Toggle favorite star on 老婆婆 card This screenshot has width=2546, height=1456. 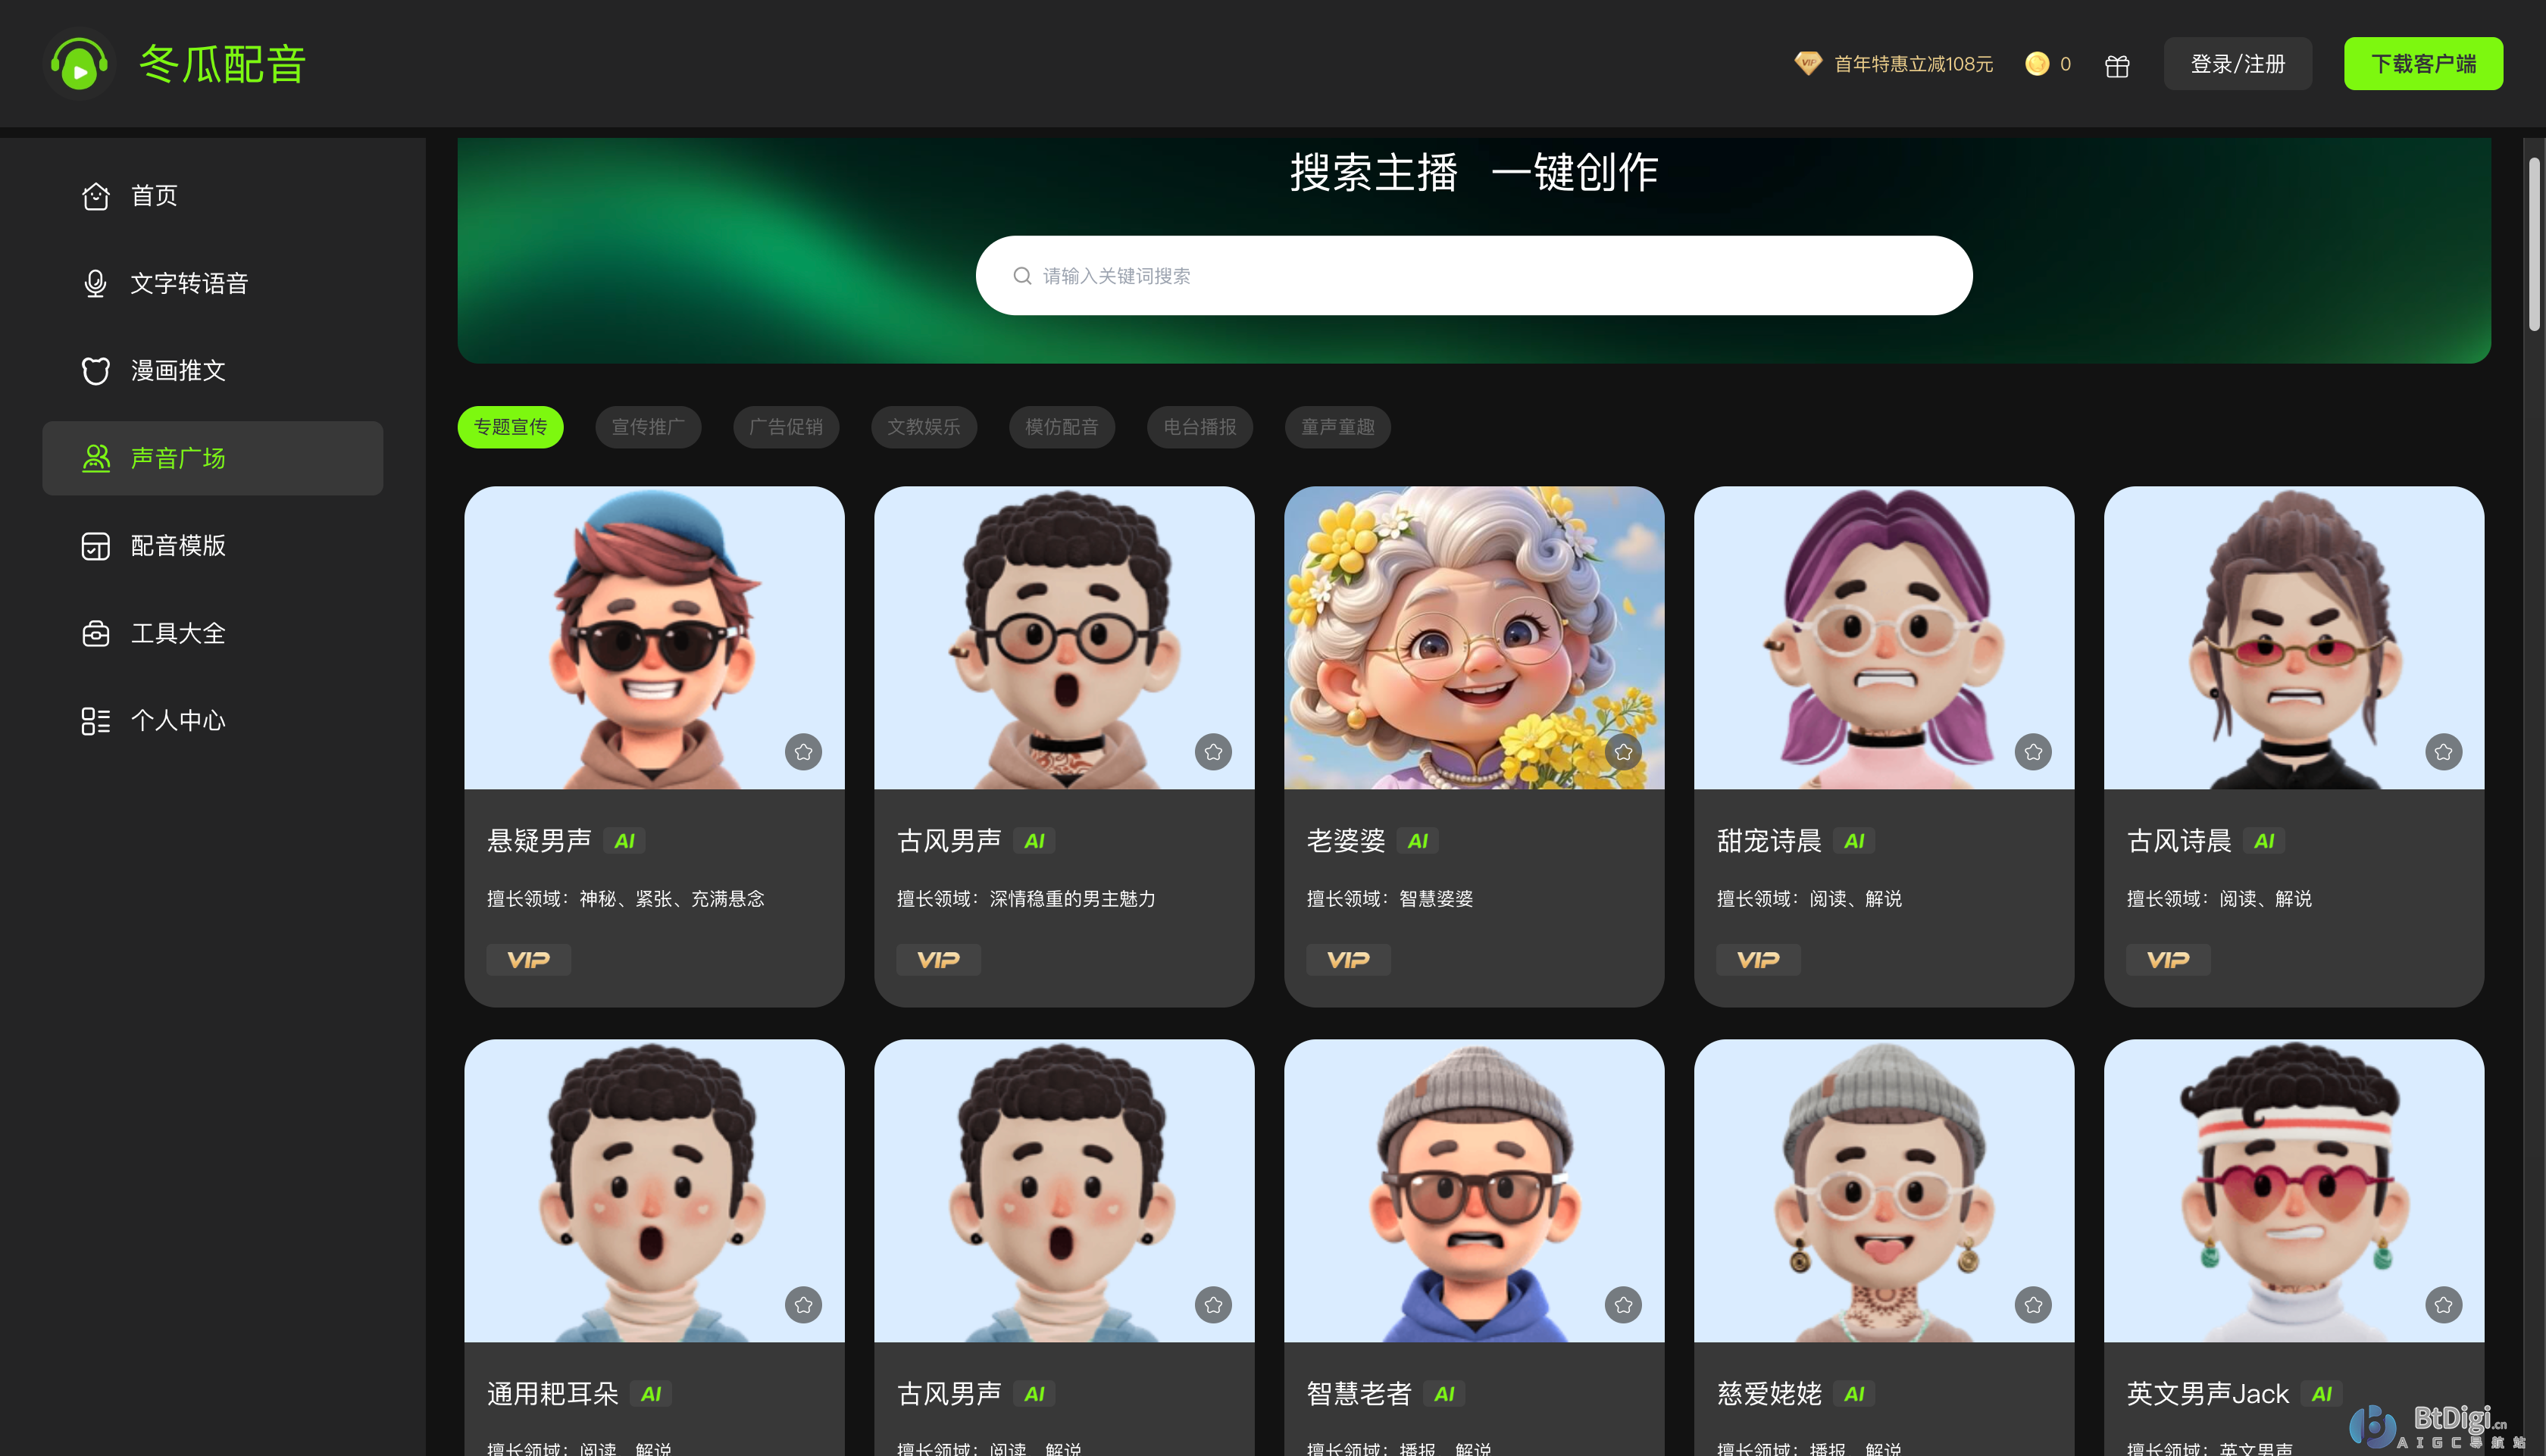coord(1623,752)
